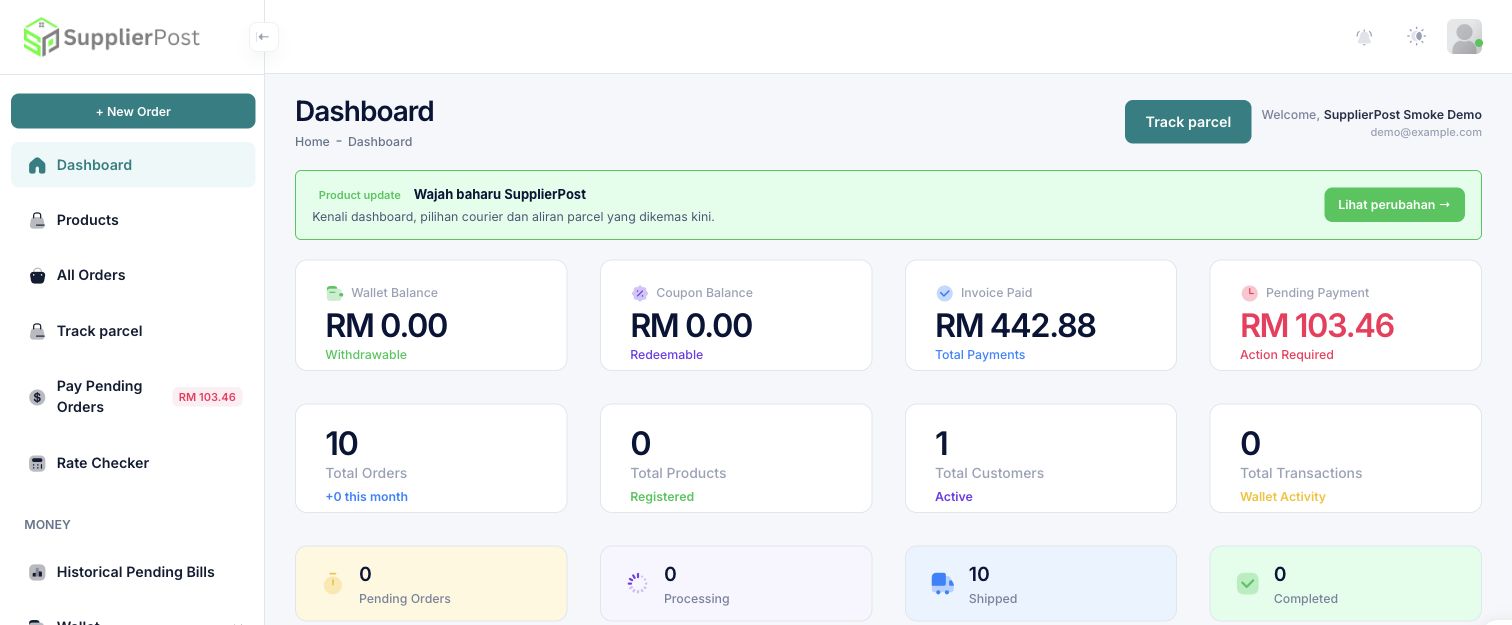Select Track parcel in sidebar
The width and height of the screenshot is (1512, 625).
click(133, 331)
